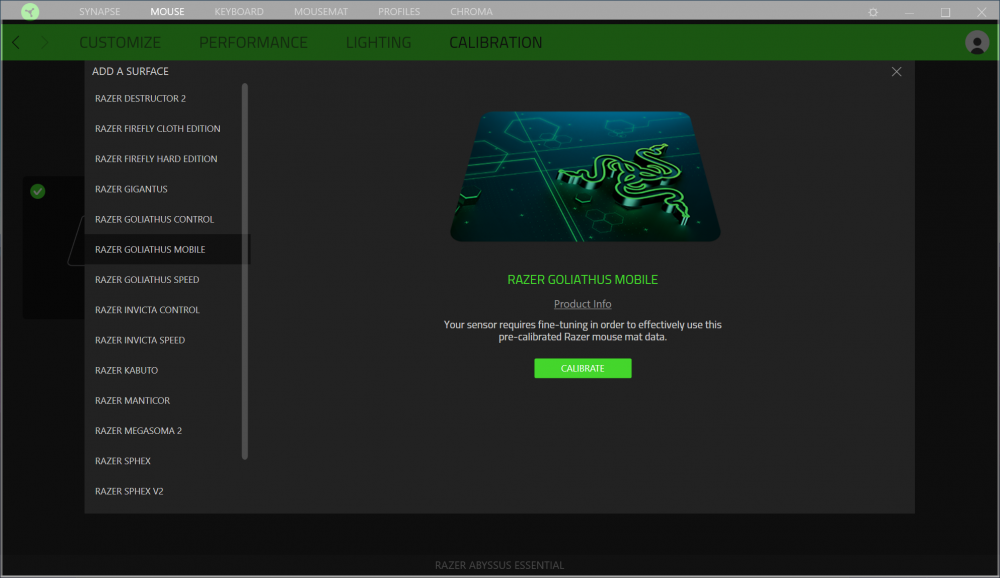The height and width of the screenshot is (578, 1000).
Task: Click the Razer Abyssus Essential device label
Action: [x=499, y=565]
